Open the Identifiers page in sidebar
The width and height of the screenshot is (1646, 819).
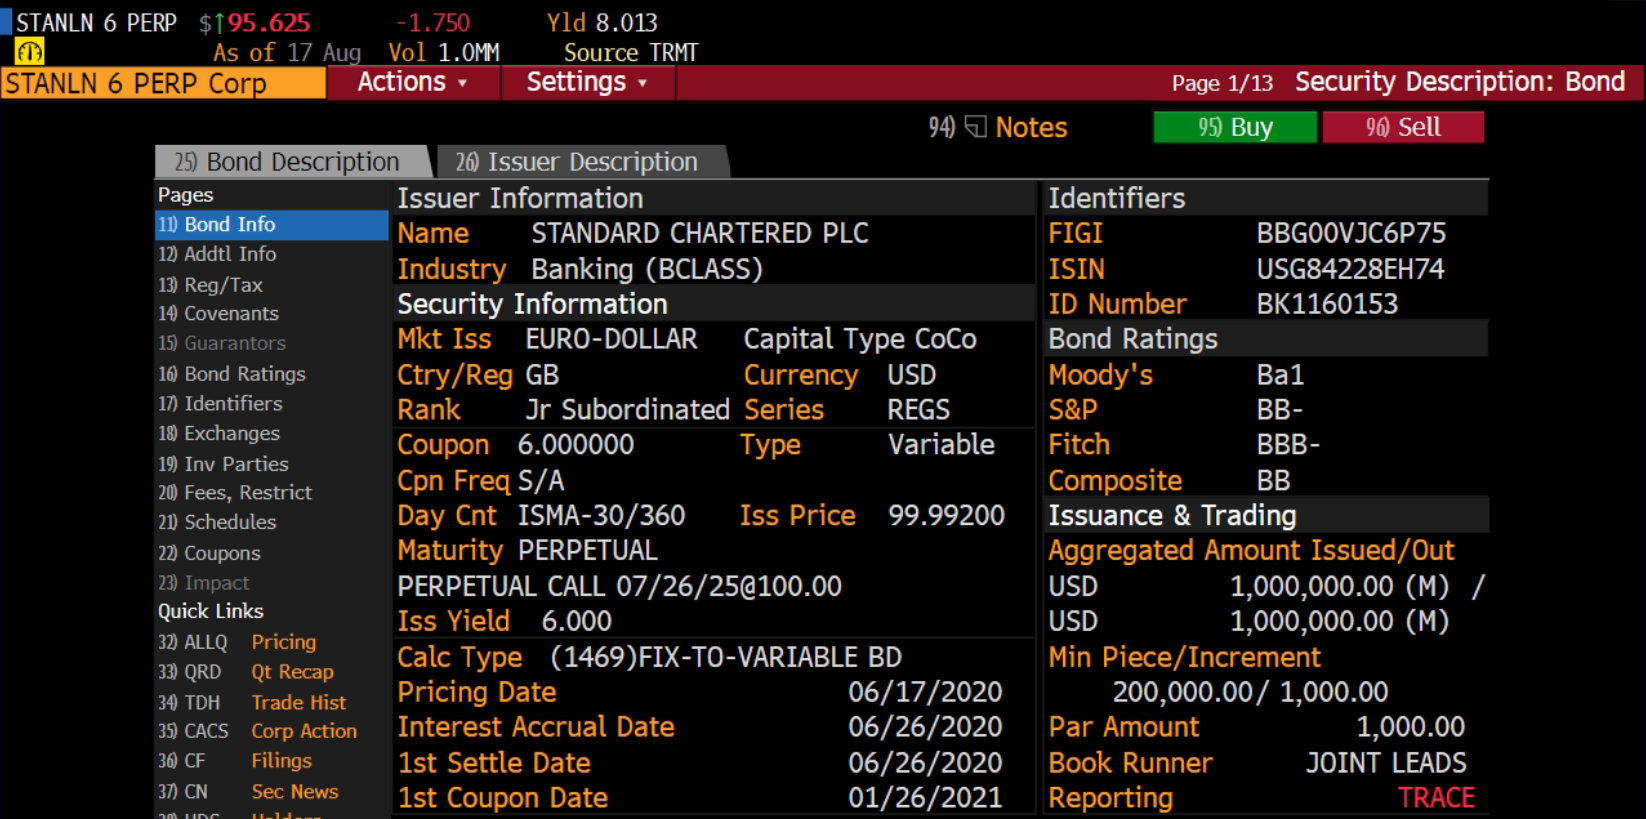[220, 404]
